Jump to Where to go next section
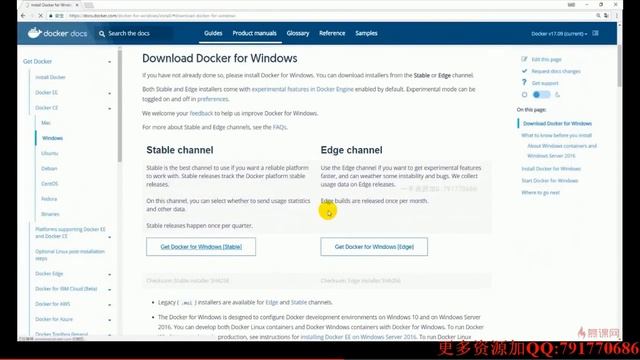Image resolution: width=640 pixels, height=360 pixels. point(540,192)
